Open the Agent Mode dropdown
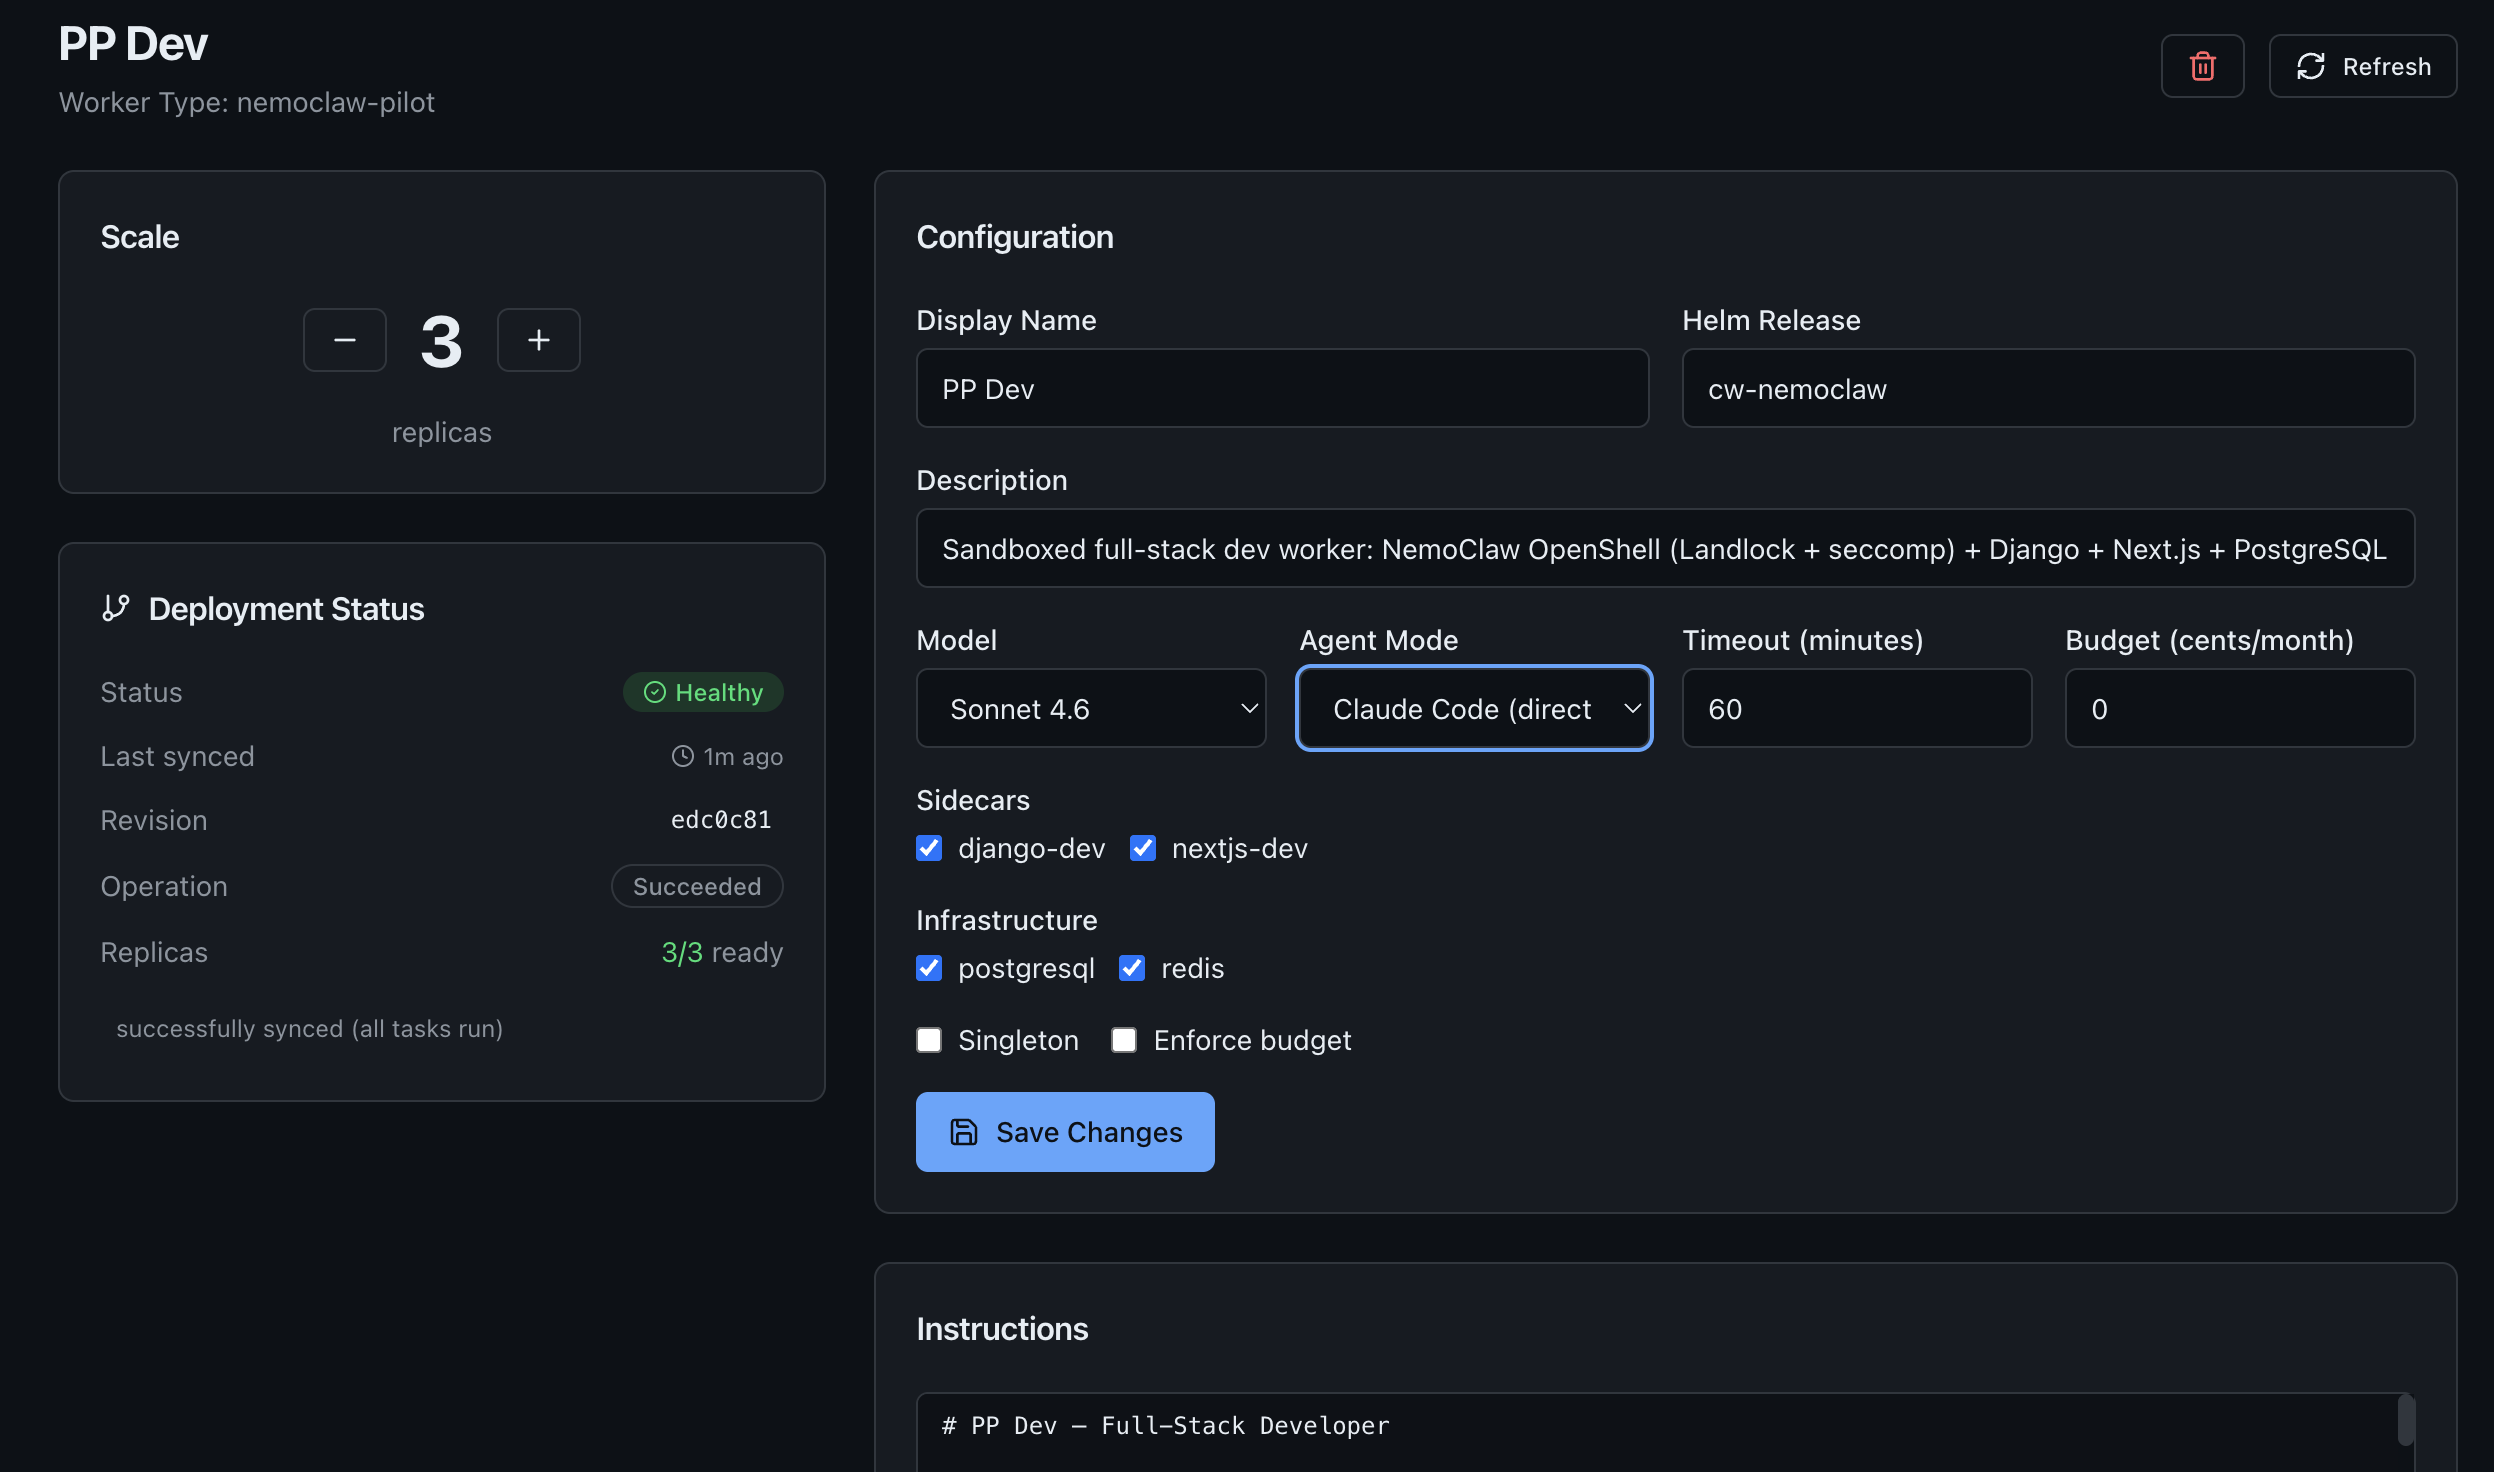The width and height of the screenshot is (2494, 1472). tap(1473, 708)
